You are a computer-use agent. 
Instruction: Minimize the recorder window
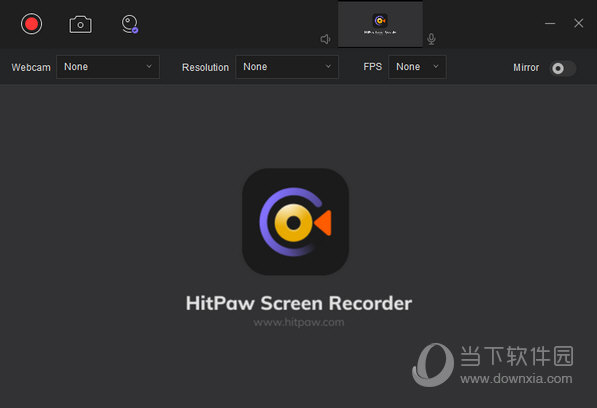tap(550, 24)
